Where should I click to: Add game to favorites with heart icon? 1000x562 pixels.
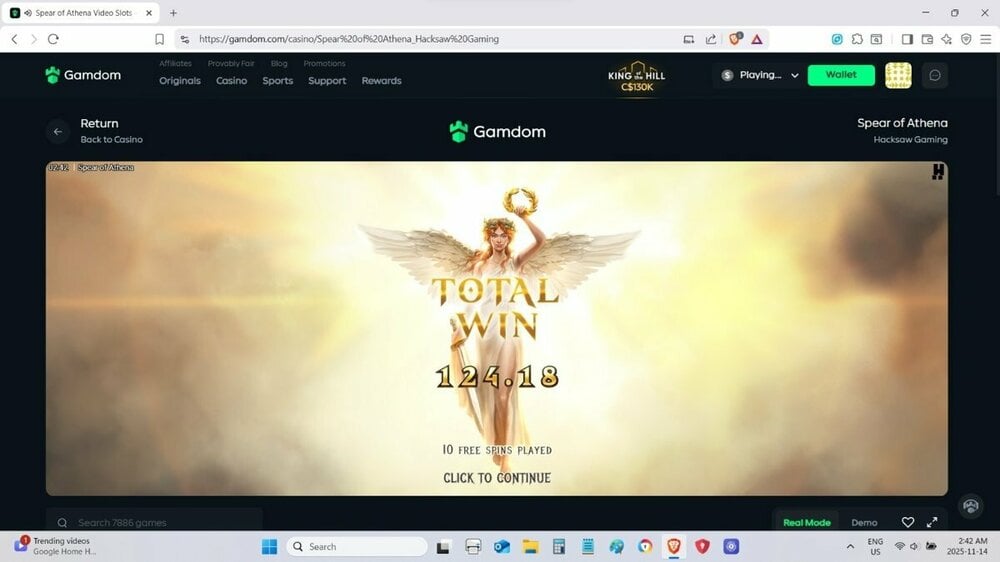tap(908, 522)
